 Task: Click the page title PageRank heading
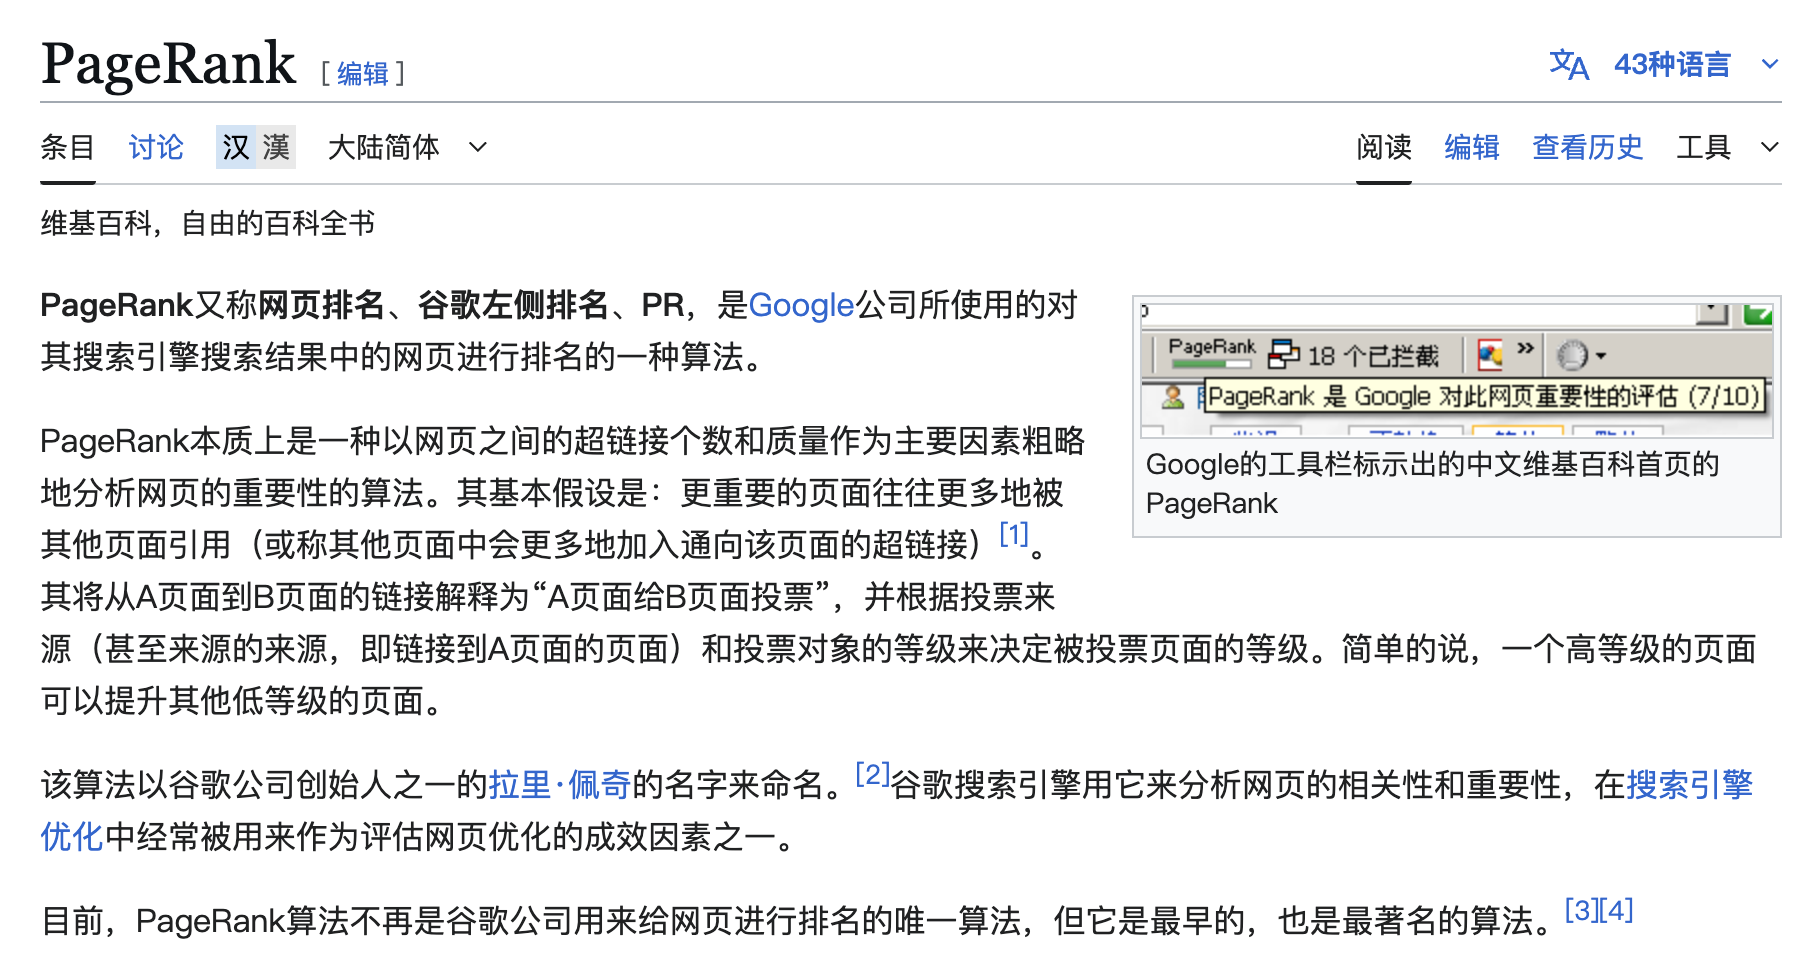[168, 63]
